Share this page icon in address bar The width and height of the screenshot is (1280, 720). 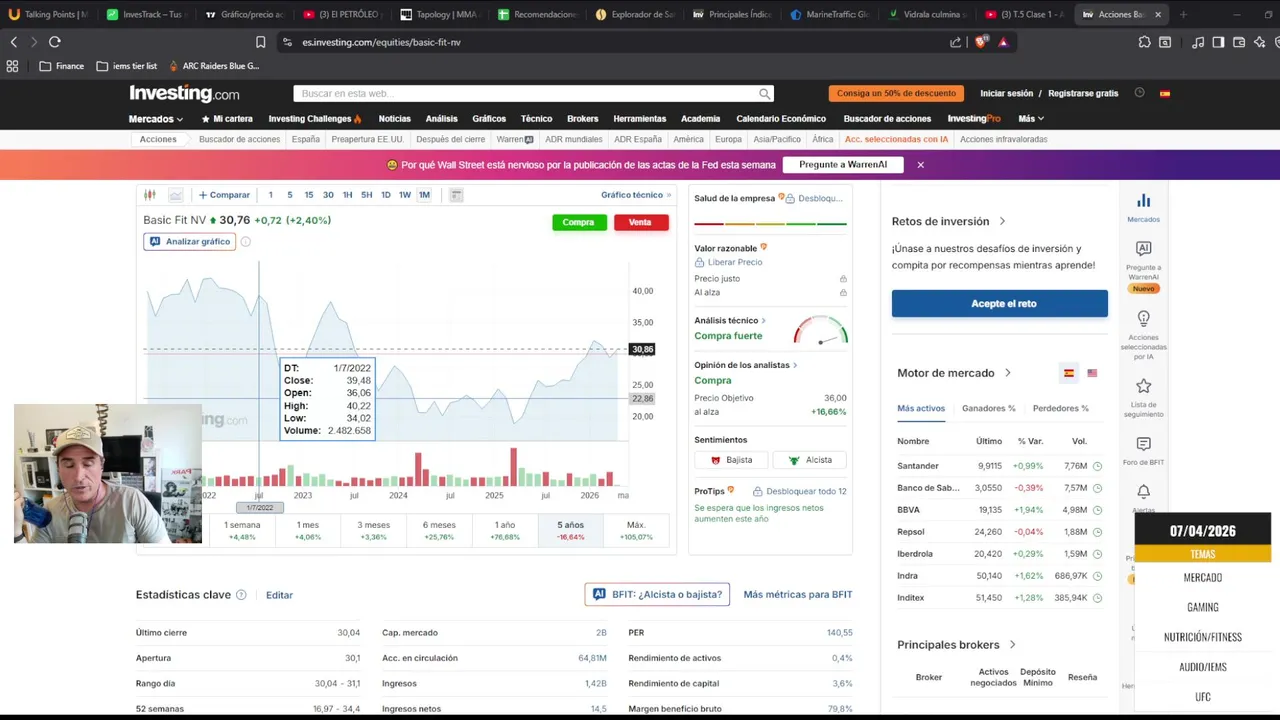955,42
